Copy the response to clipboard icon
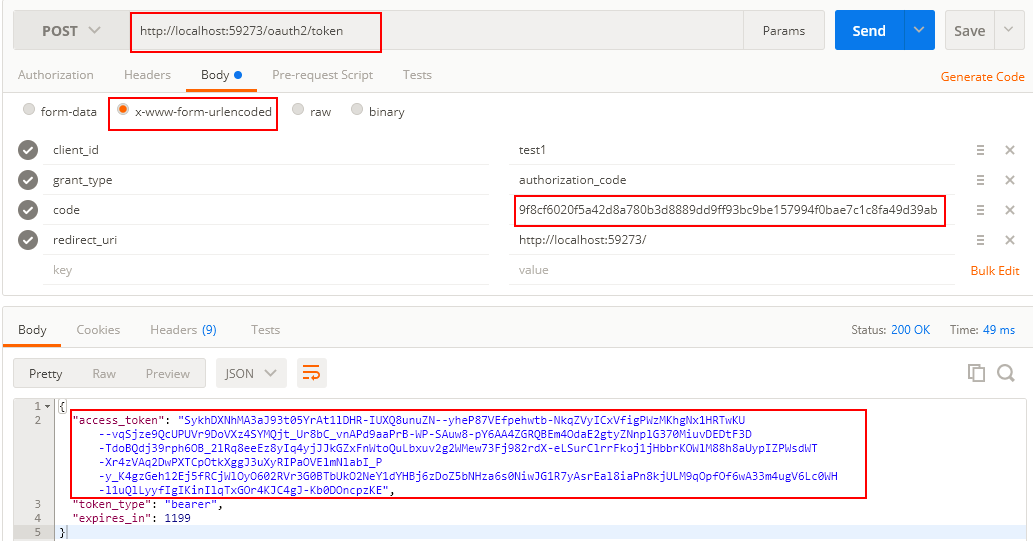Screen dimensions: 1033x541 [976, 373]
